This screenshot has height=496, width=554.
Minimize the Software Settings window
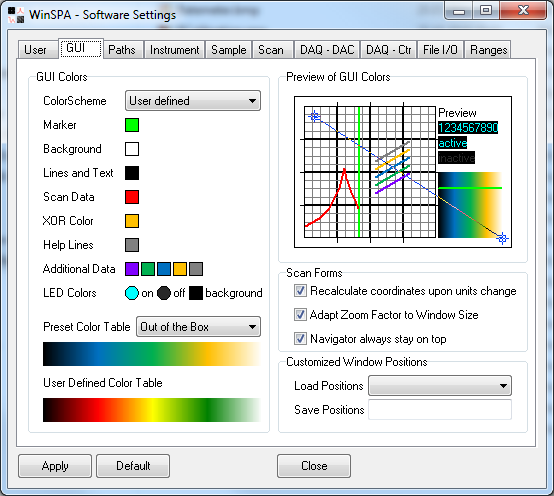click(x=459, y=11)
